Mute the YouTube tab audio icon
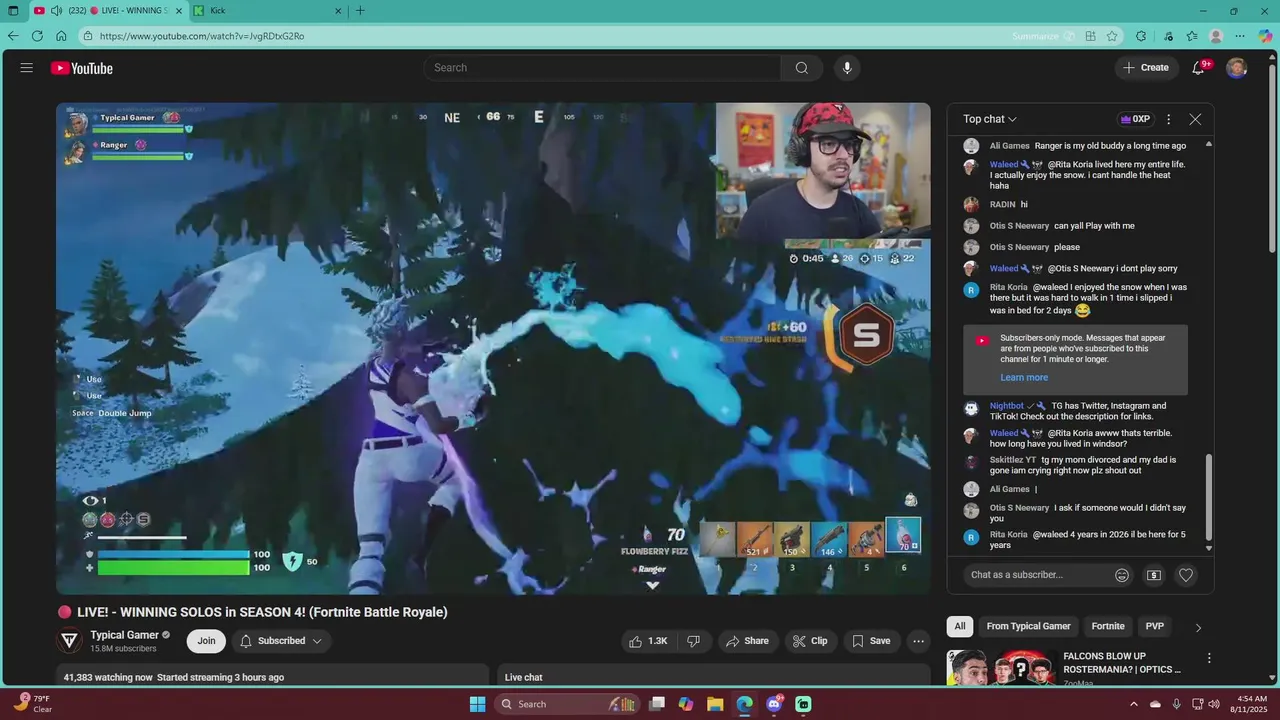This screenshot has width=1280, height=720. click(x=56, y=11)
